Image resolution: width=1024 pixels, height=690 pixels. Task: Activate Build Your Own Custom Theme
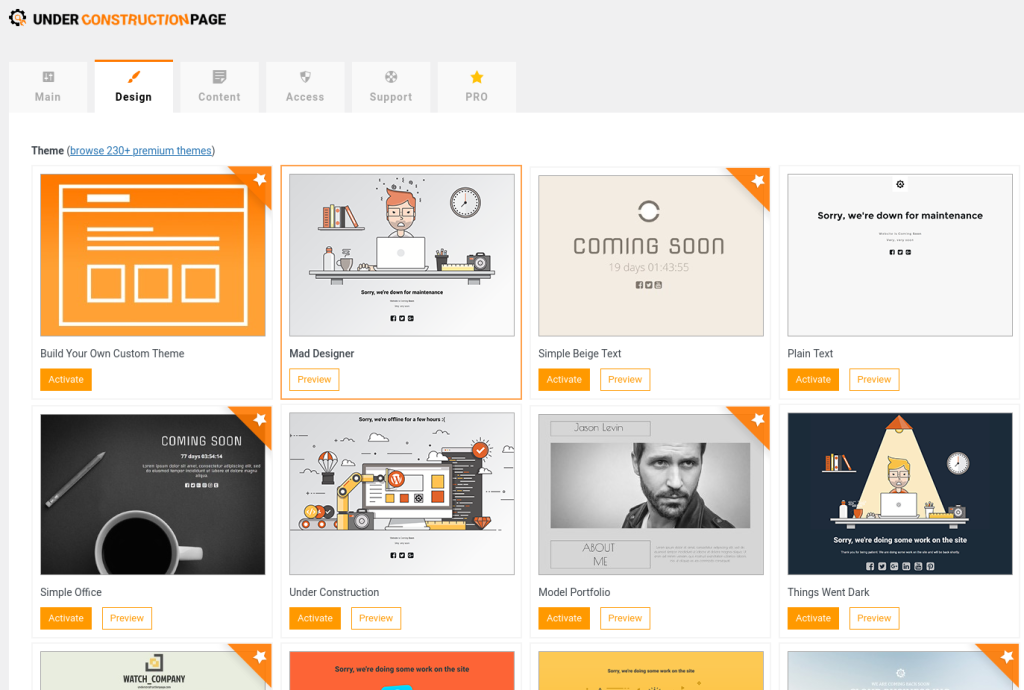66,379
